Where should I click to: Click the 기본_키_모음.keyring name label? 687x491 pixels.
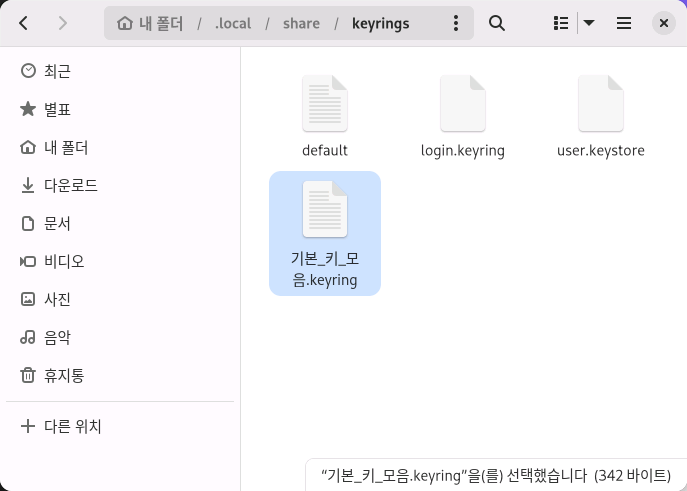pyautogui.click(x=325, y=269)
